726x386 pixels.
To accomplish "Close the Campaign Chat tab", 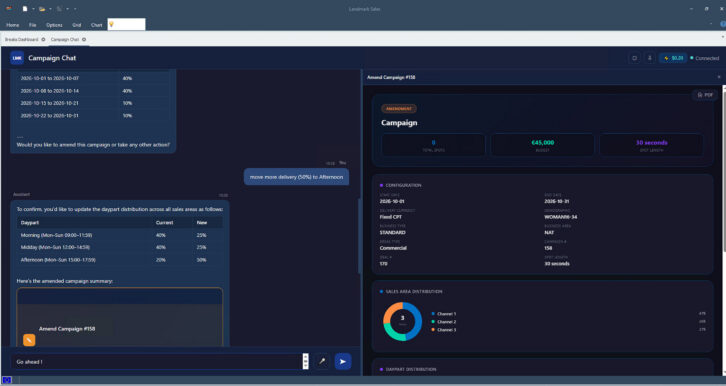I will [x=84, y=40].
